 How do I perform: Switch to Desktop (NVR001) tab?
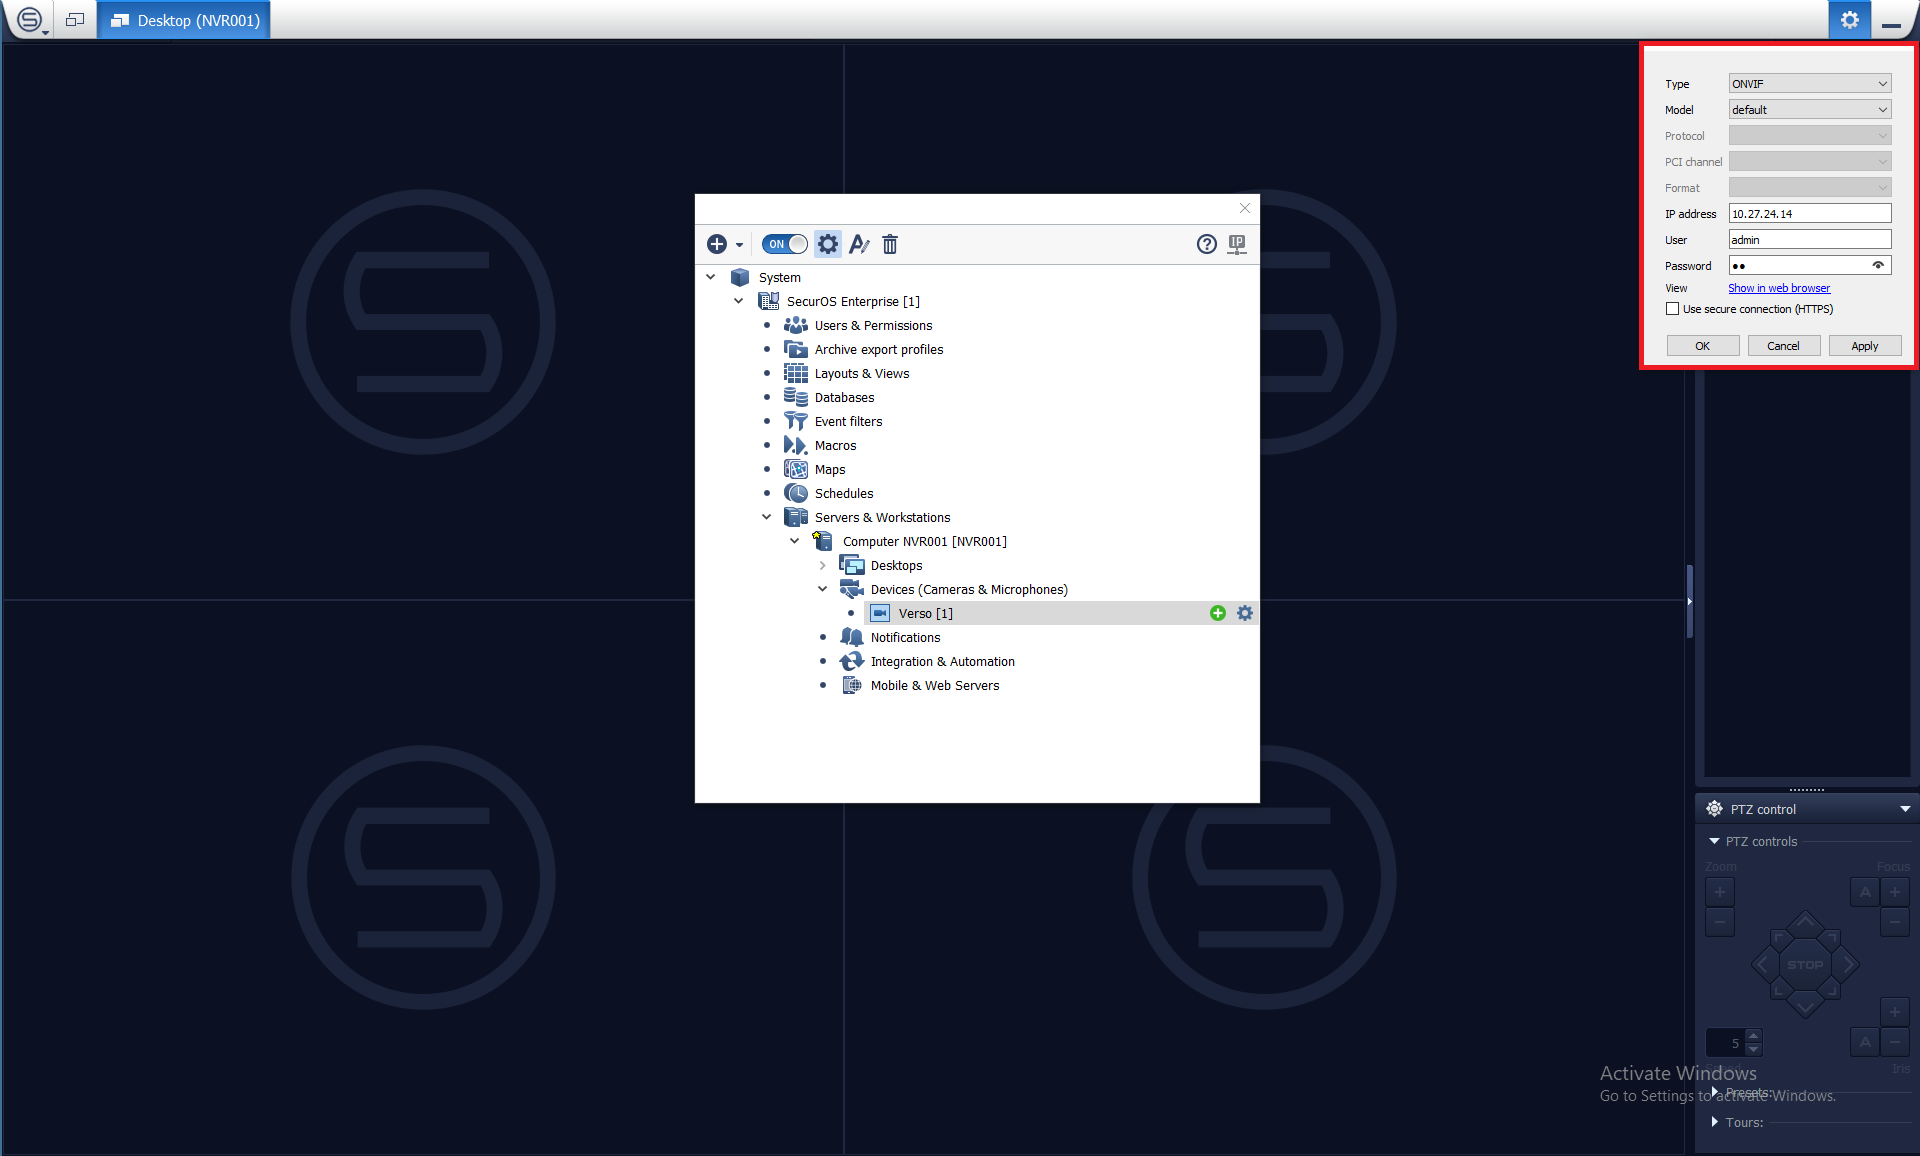(185, 20)
